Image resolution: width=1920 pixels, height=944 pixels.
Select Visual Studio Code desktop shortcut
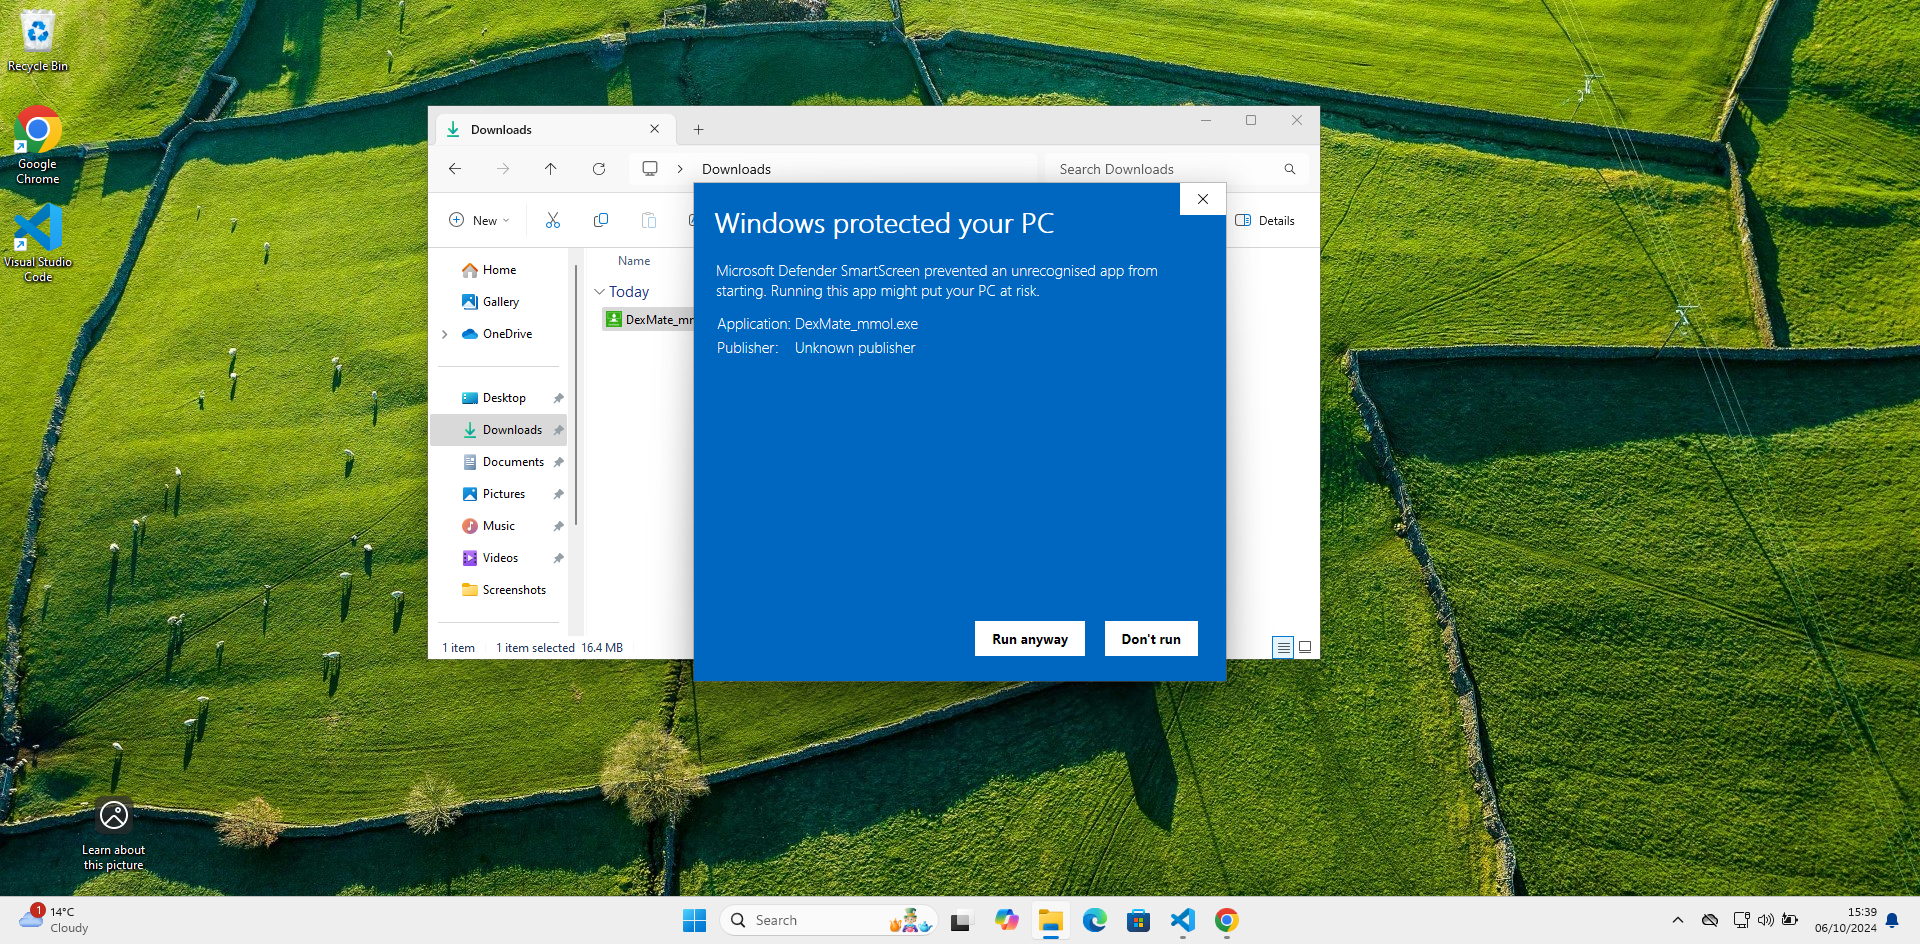pos(38,243)
